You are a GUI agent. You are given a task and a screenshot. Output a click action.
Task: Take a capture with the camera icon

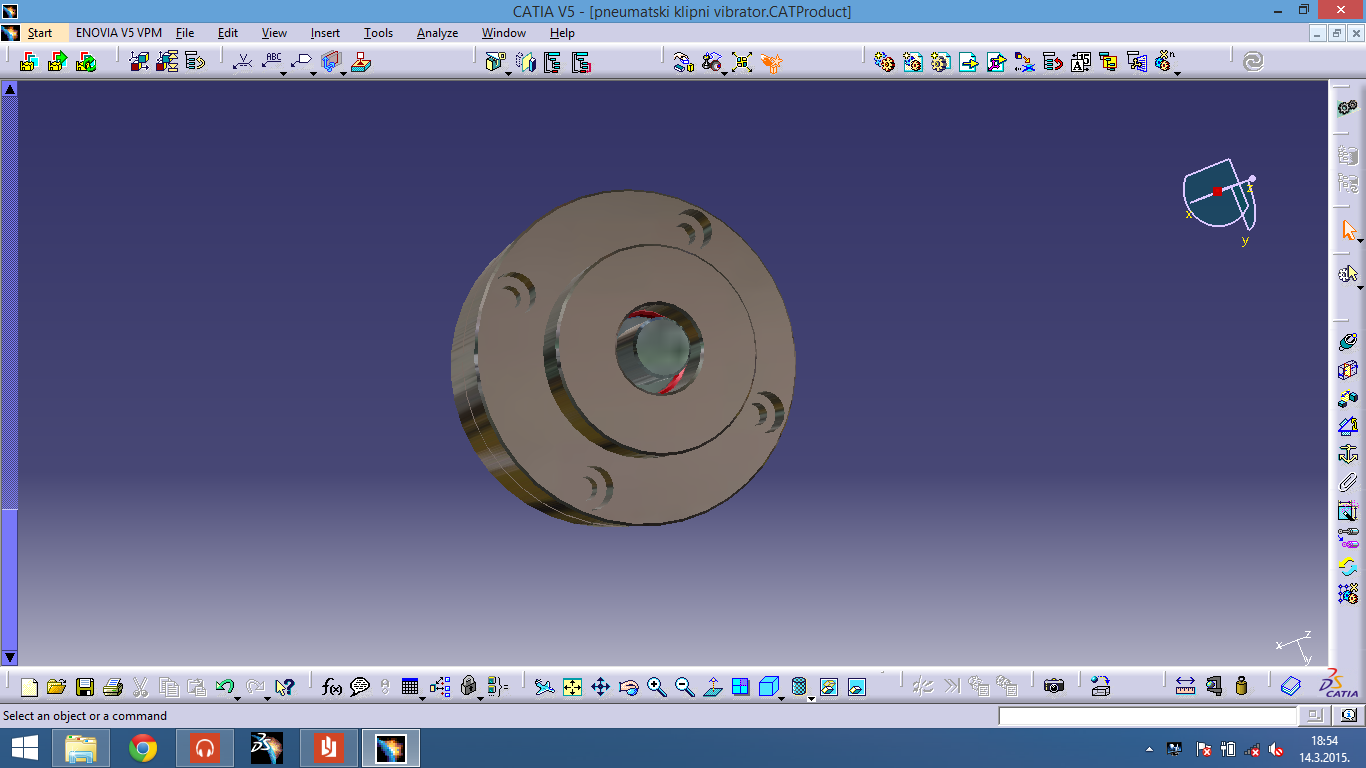coord(1054,687)
